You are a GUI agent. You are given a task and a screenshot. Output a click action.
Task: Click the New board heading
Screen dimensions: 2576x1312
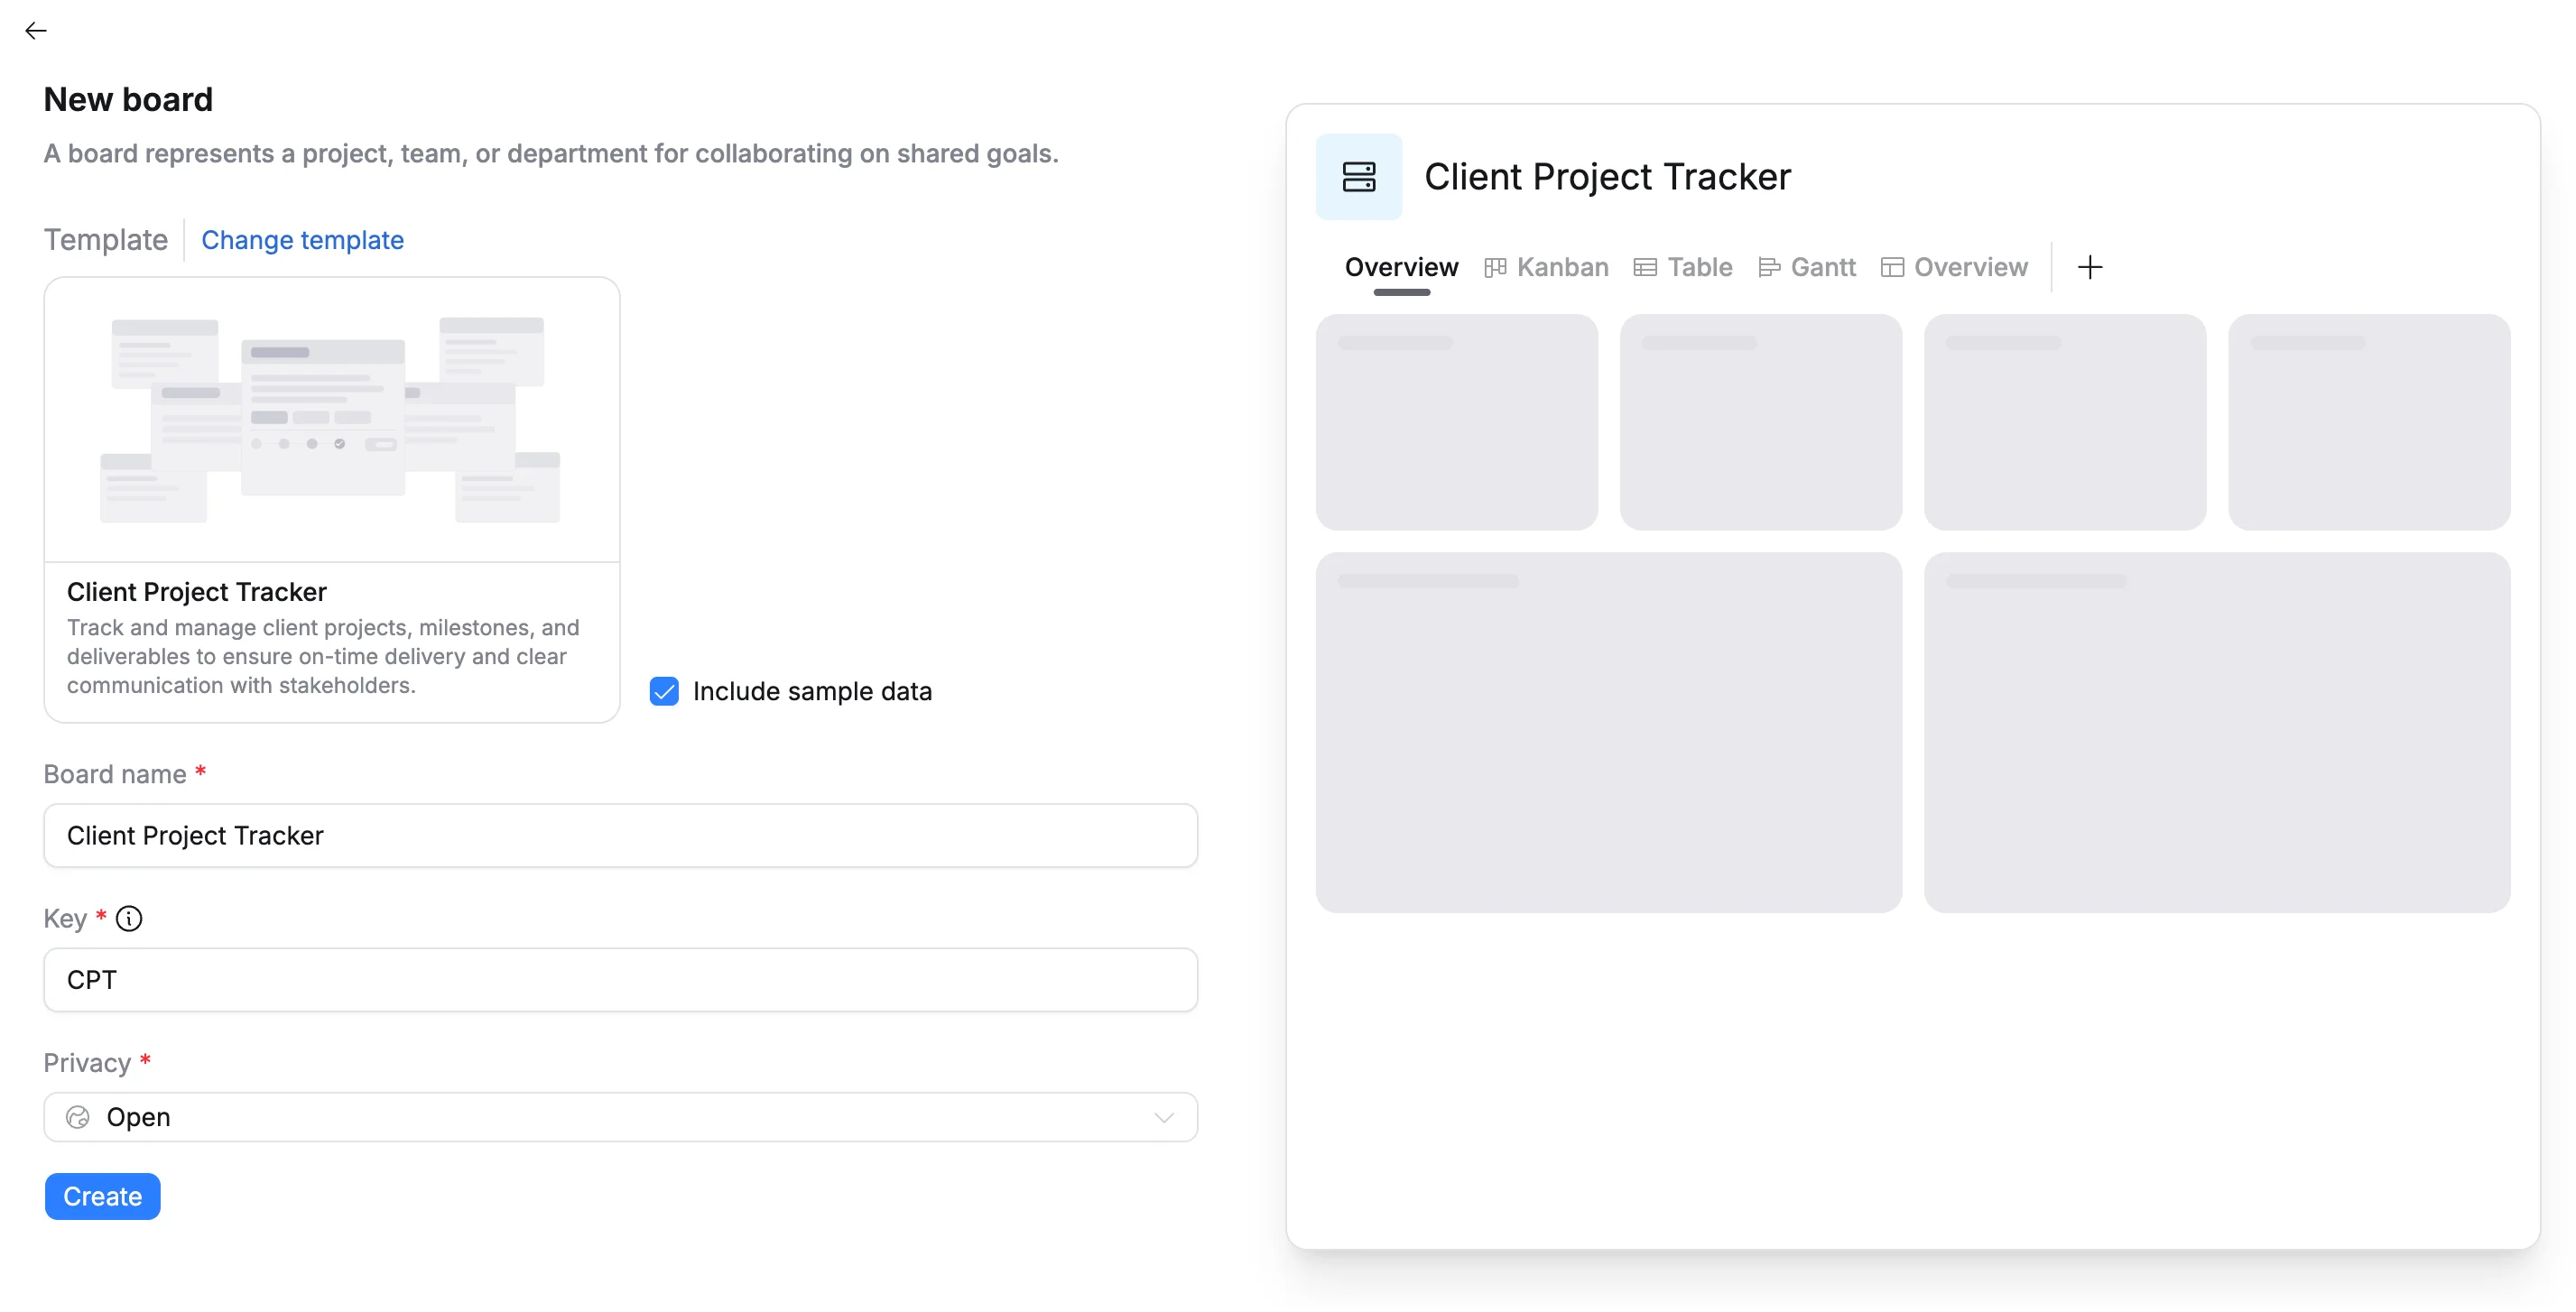128,99
